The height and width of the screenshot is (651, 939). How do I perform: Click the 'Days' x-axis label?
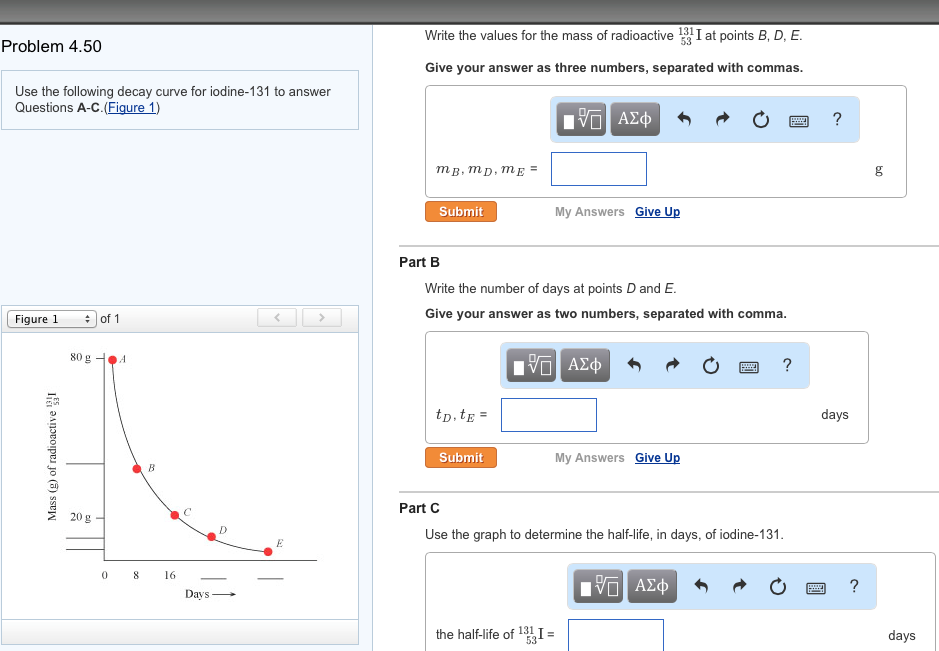click(x=197, y=594)
